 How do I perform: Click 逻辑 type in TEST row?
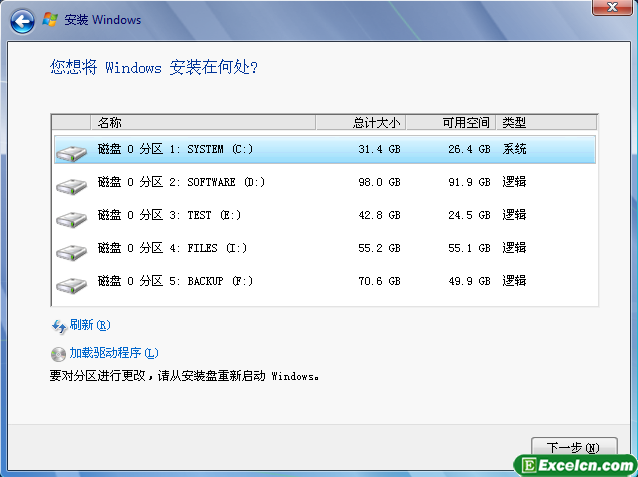(514, 215)
